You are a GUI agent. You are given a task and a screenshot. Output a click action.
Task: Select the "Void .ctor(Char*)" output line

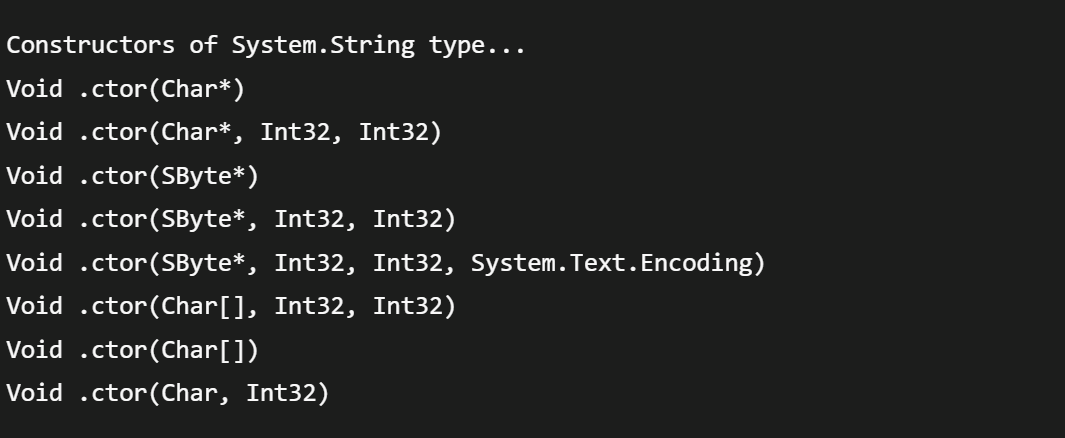tap(126, 89)
